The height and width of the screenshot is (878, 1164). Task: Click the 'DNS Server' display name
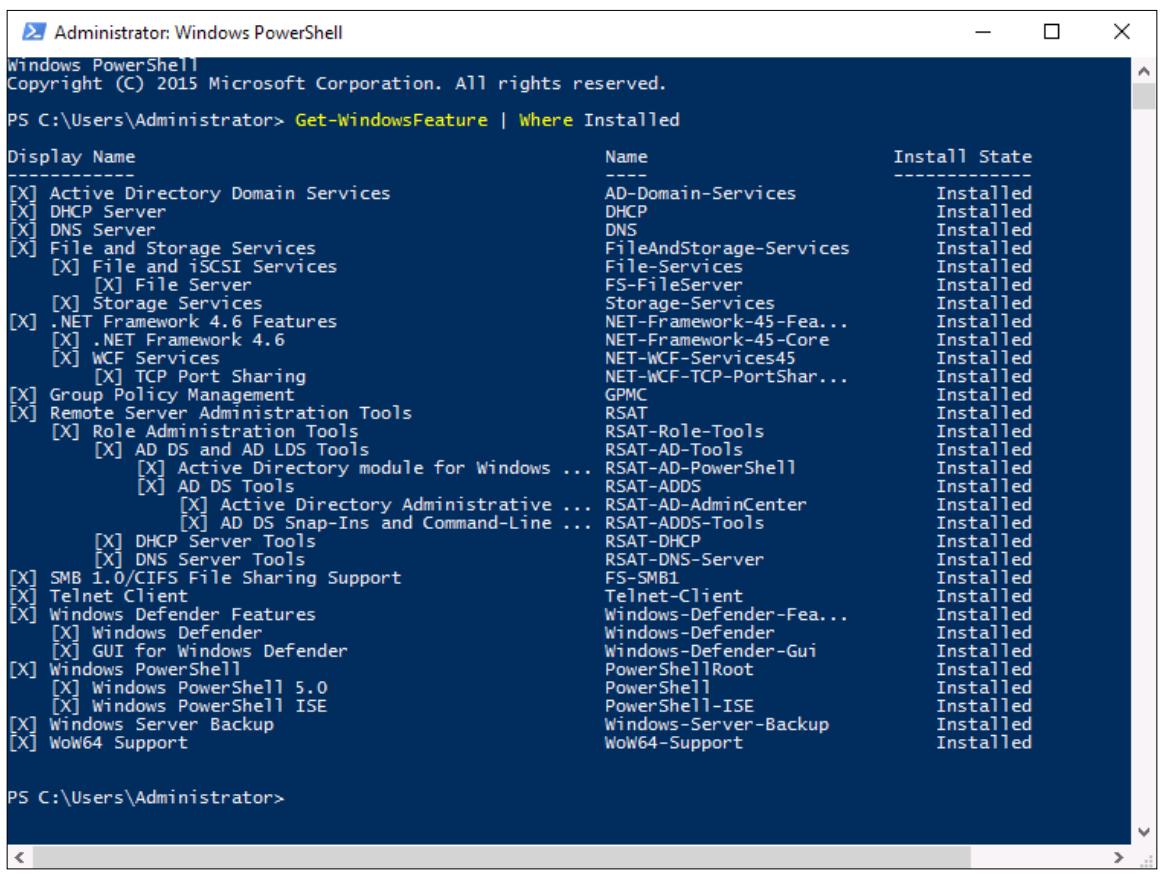102,230
